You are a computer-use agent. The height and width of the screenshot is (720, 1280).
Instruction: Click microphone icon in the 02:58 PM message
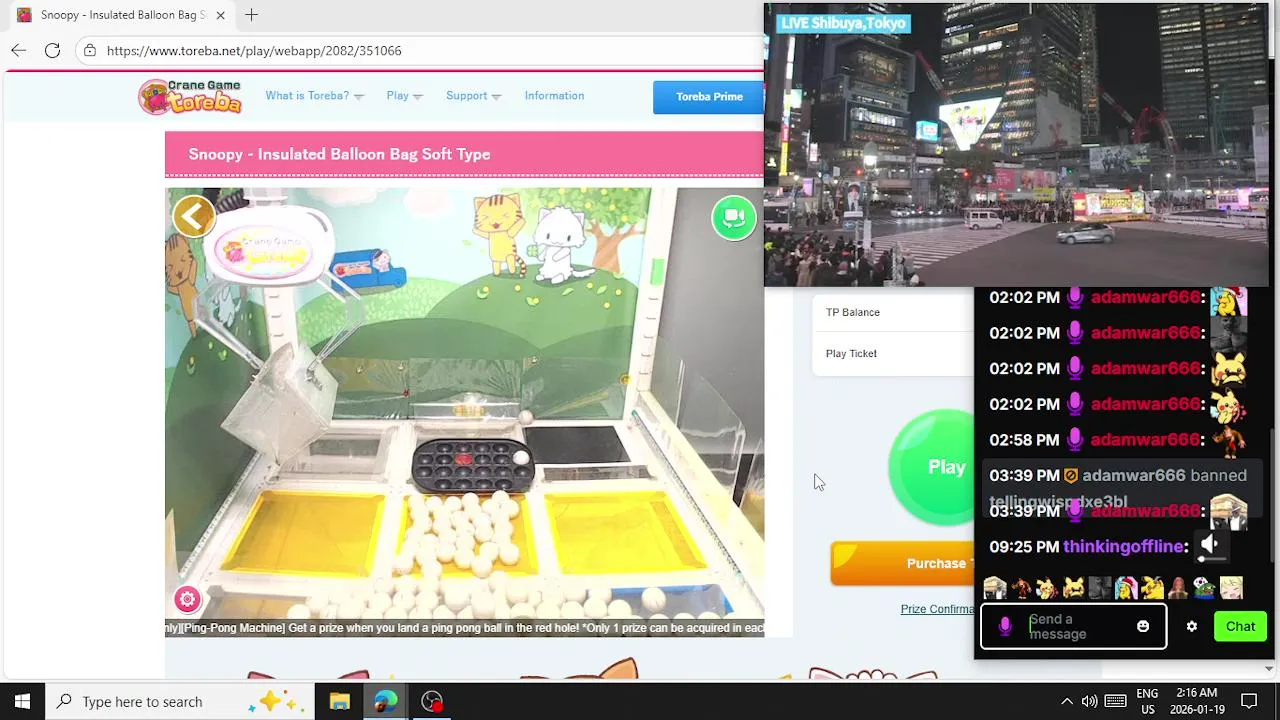1075,440
